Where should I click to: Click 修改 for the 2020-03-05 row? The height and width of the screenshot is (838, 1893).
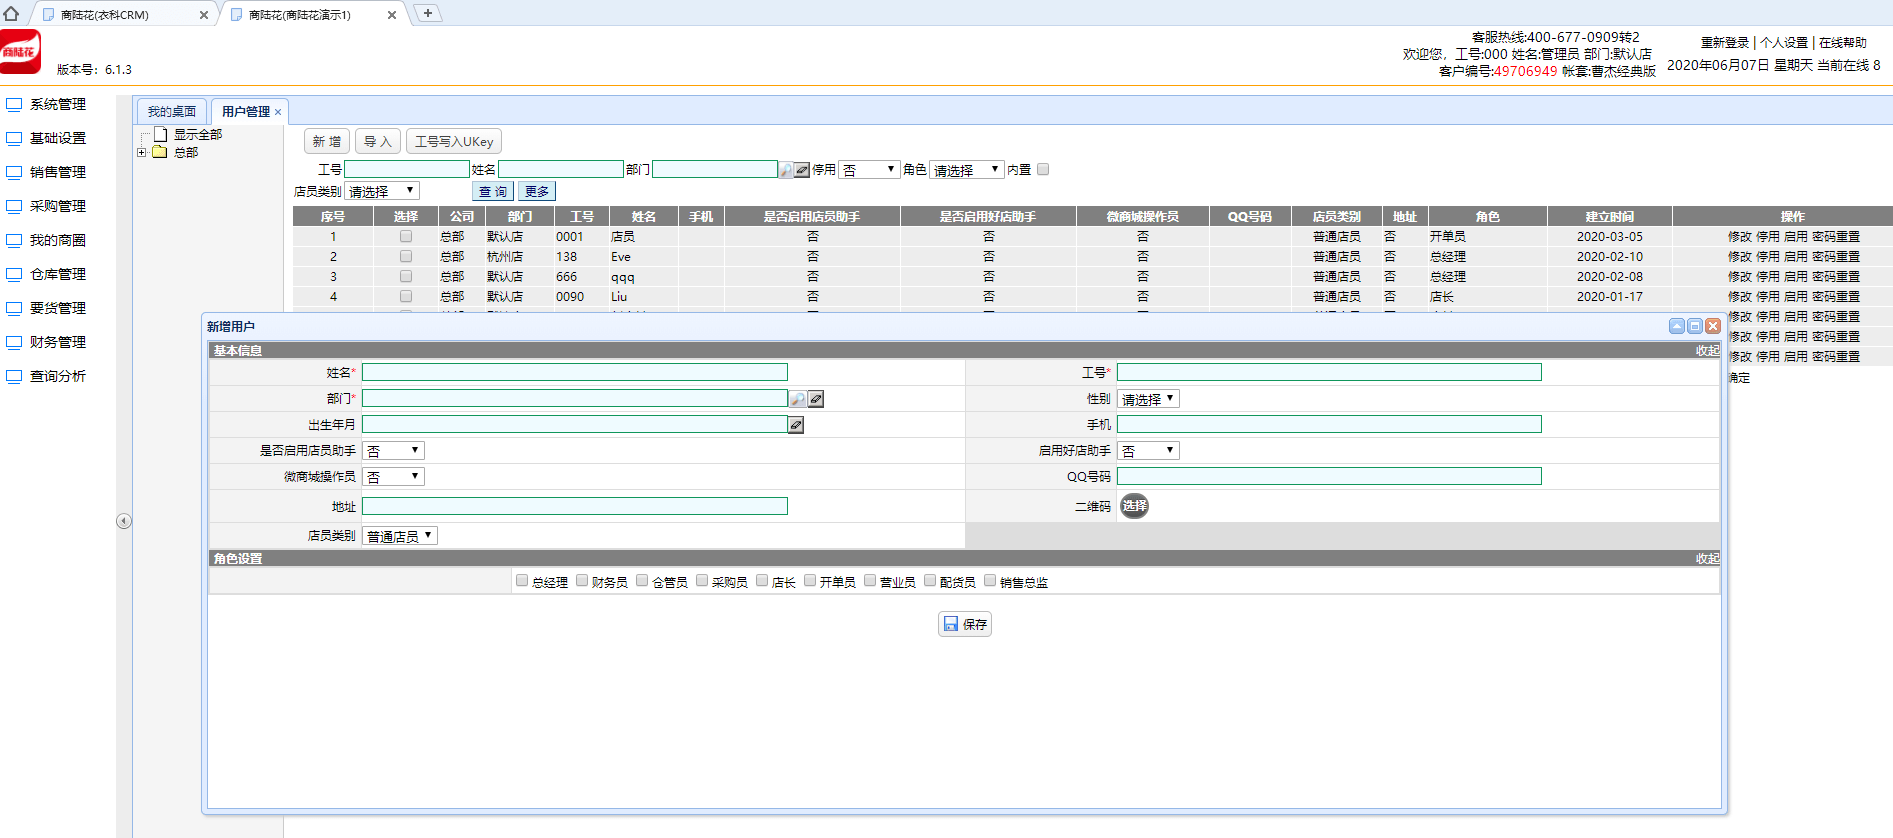1740,237
